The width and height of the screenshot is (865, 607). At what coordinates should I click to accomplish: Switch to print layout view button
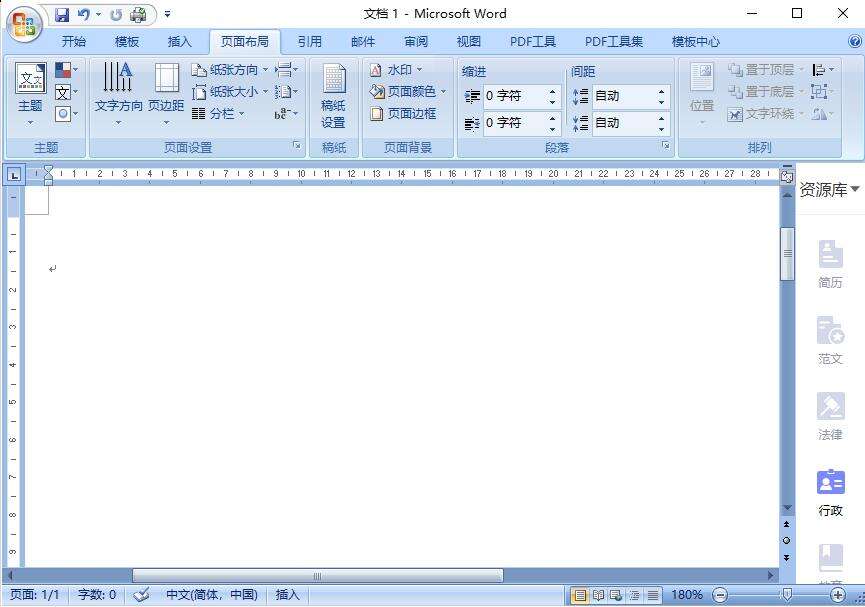point(579,595)
